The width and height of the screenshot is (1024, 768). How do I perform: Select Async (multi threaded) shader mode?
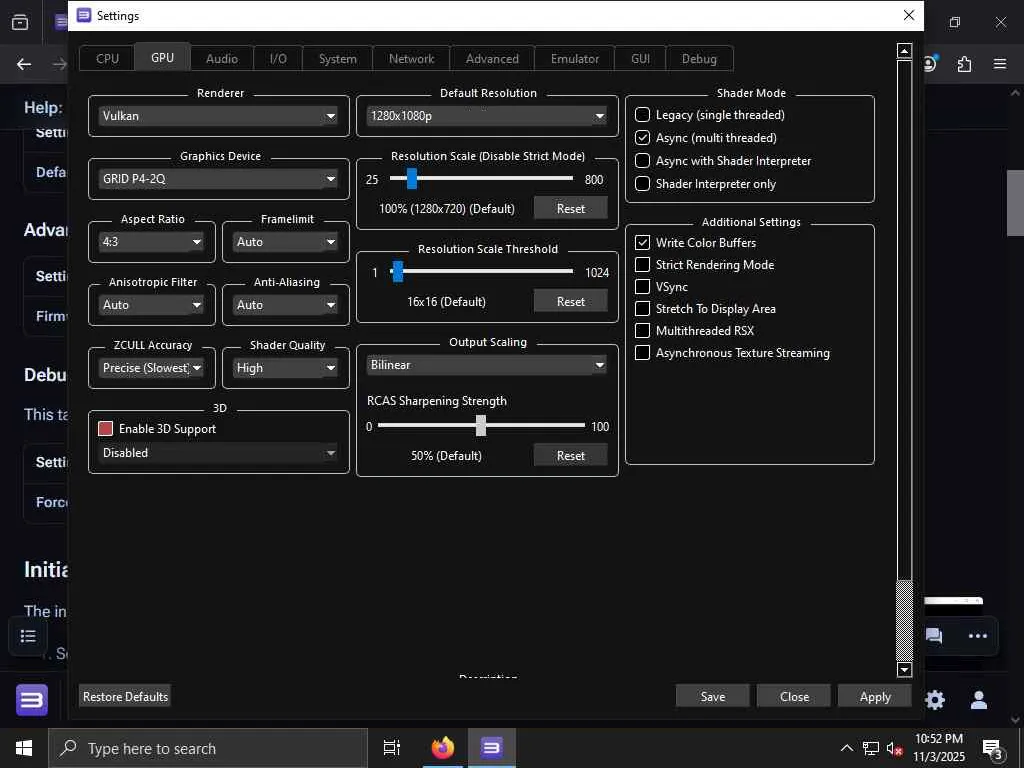click(x=643, y=138)
